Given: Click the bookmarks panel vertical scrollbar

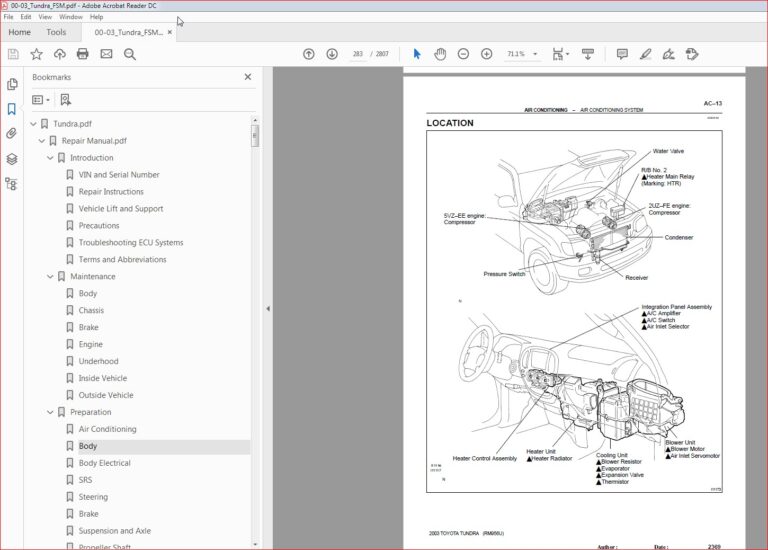Looking at the screenshot, I should click(x=255, y=135).
